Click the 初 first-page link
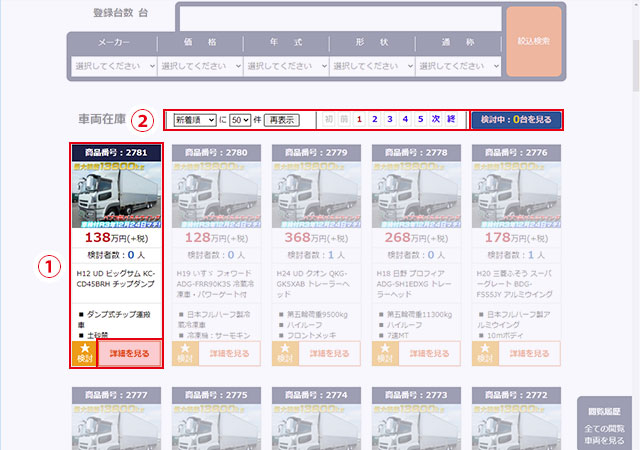 point(329,119)
